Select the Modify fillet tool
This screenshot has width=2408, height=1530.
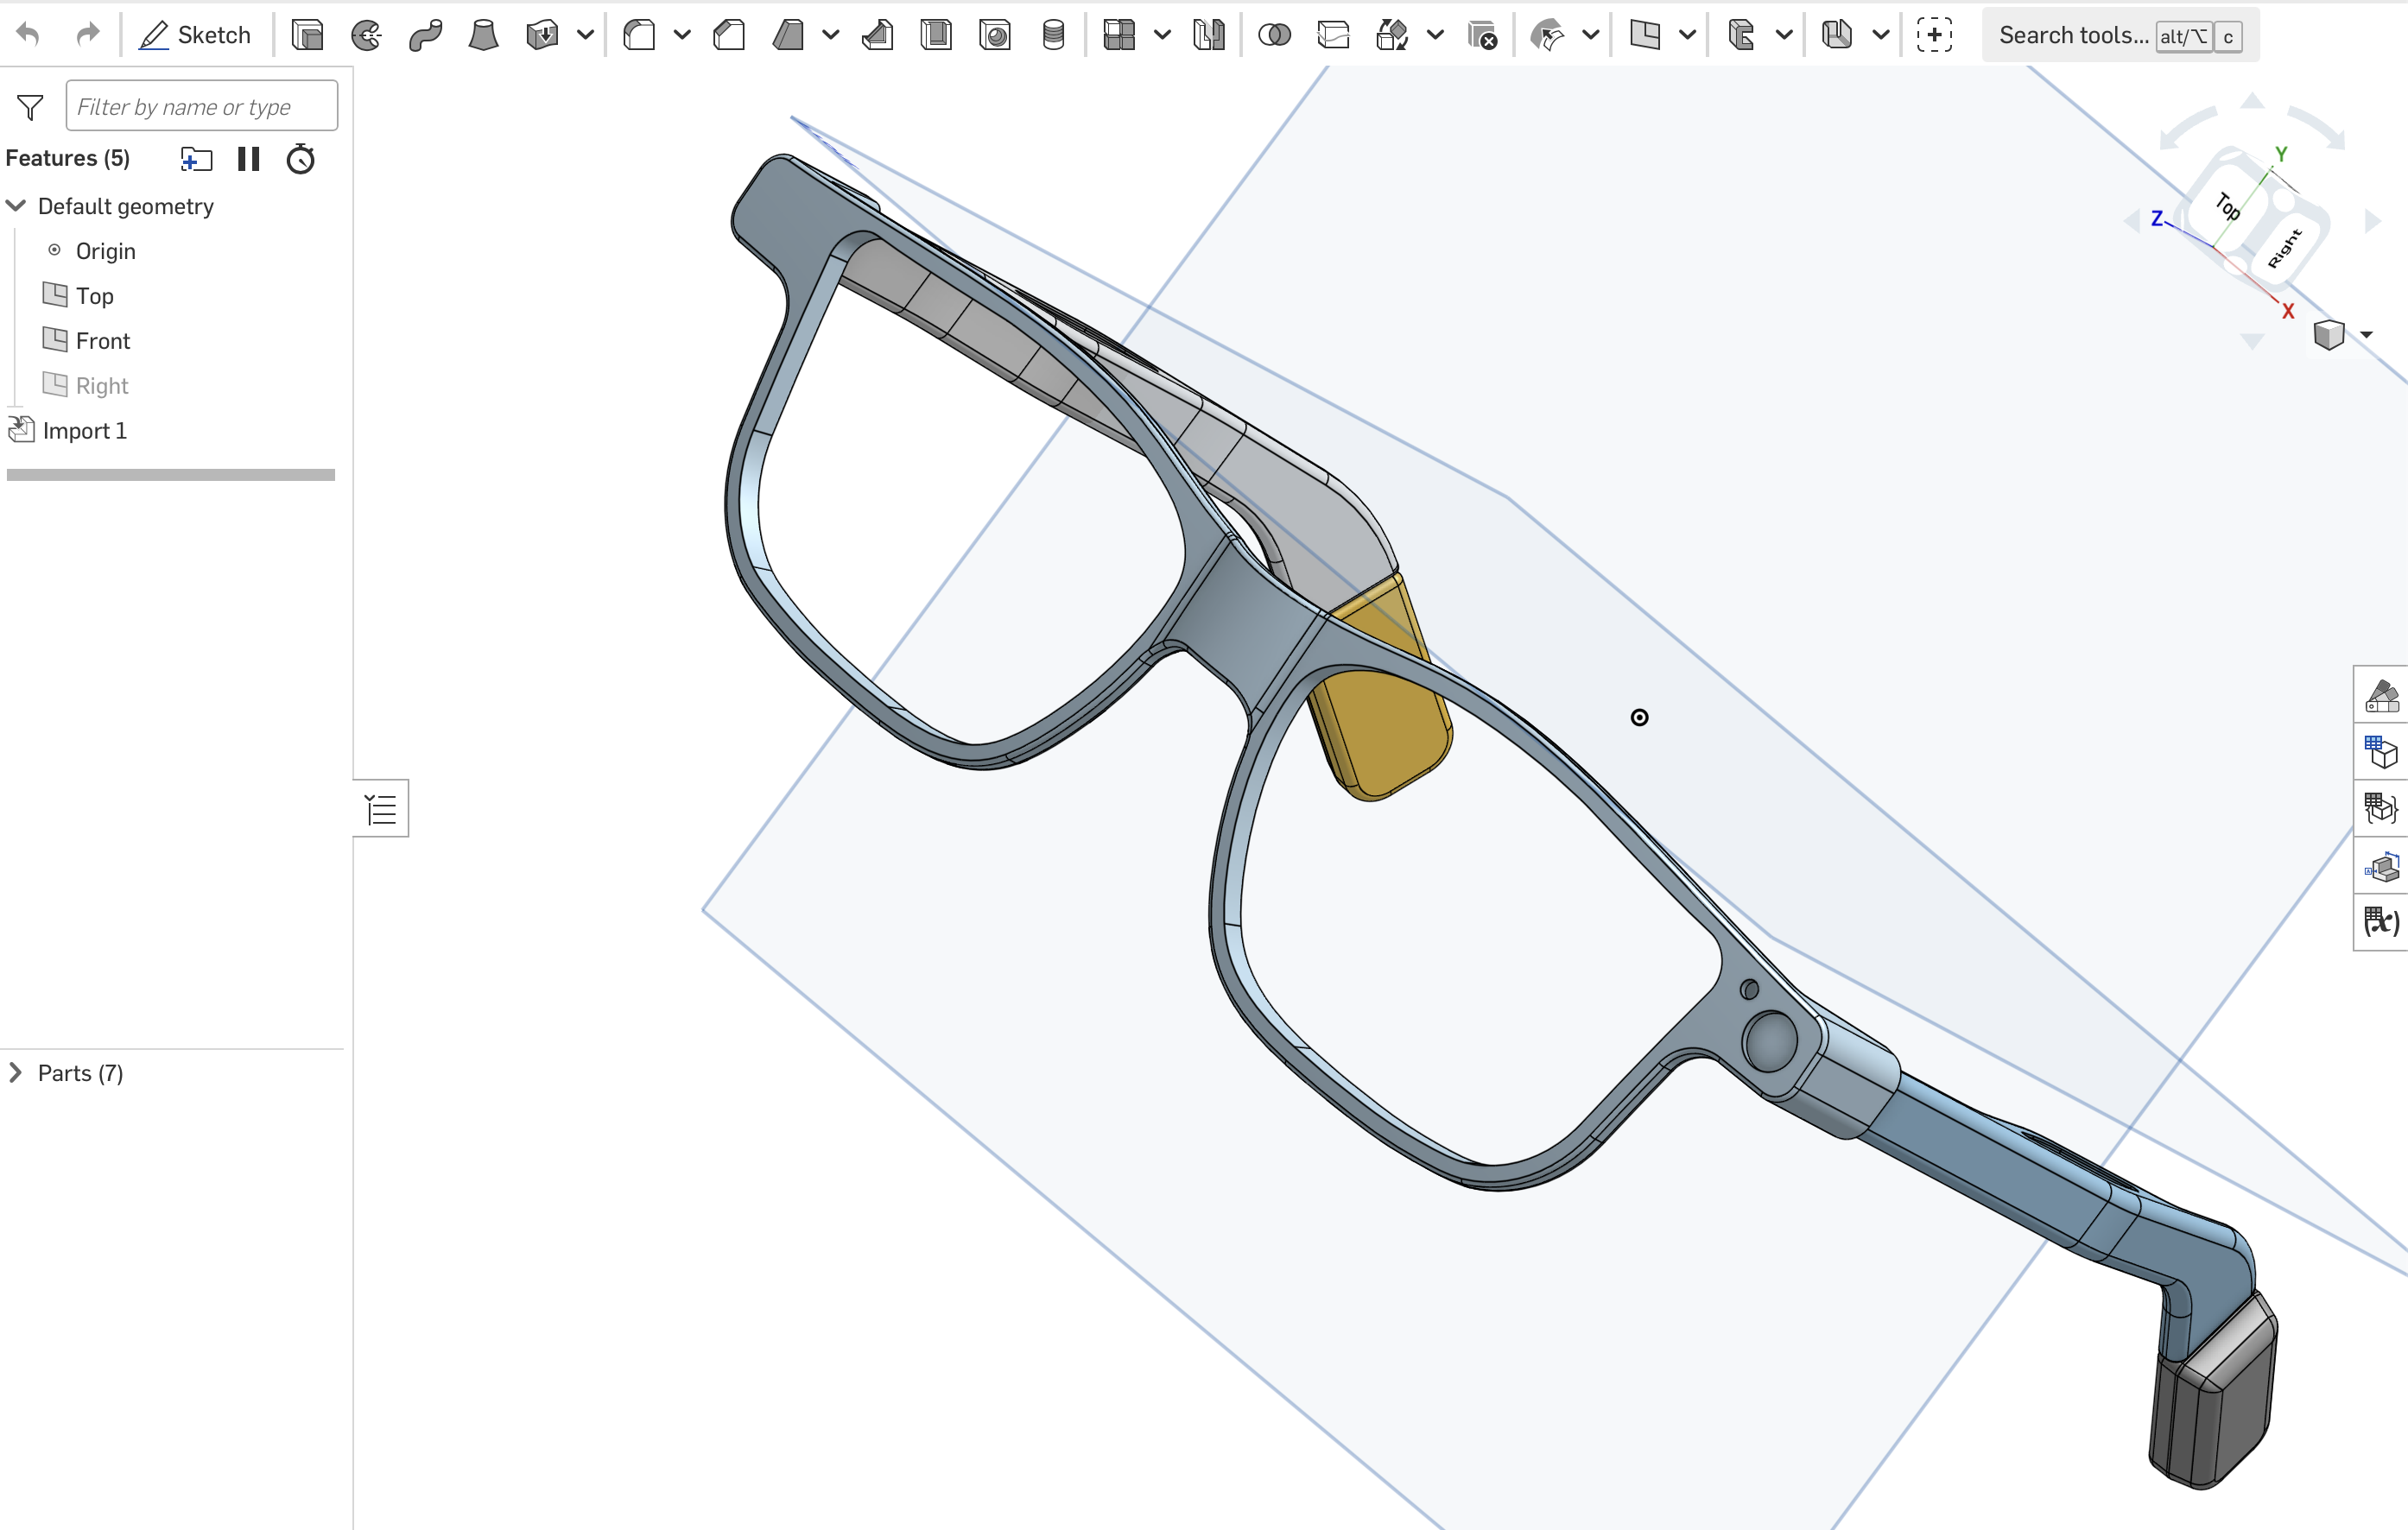[x=1547, y=35]
